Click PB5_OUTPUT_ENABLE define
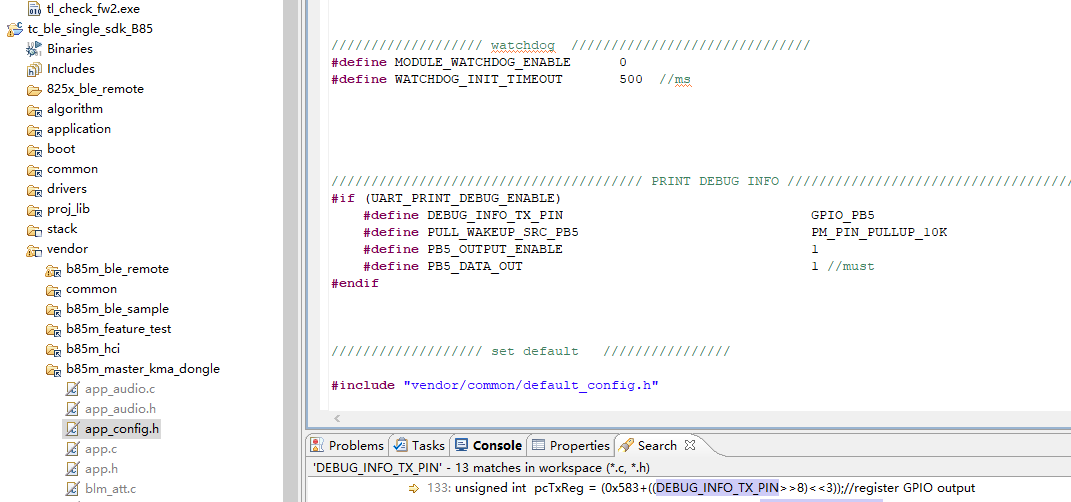1071x502 pixels. (x=495, y=249)
